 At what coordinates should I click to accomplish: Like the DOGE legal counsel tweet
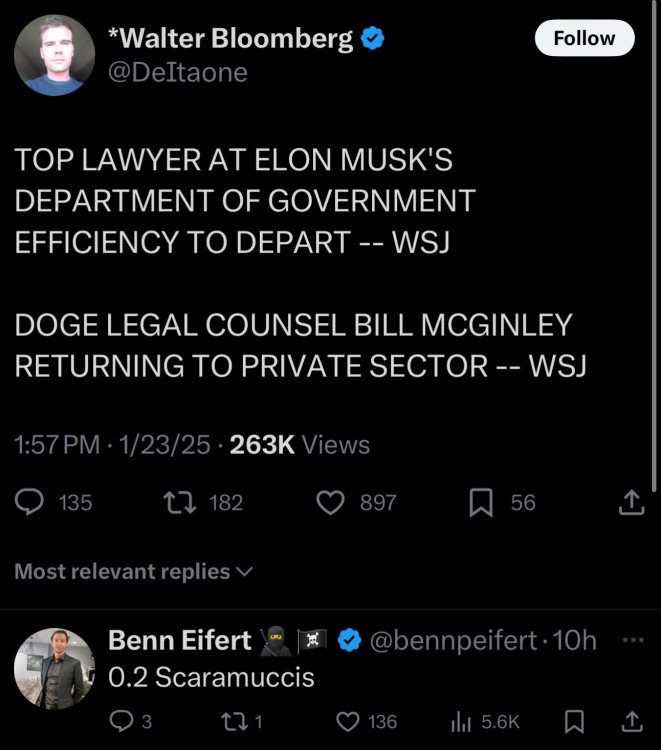coord(331,503)
